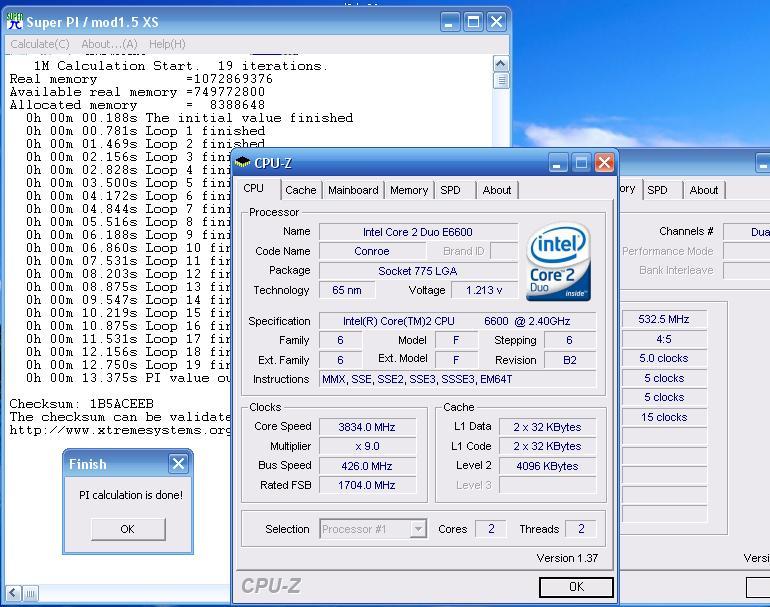Click the Voltage value 1.213 v
Image resolution: width=770 pixels, height=607 pixels.
pyautogui.click(x=484, y=290)
